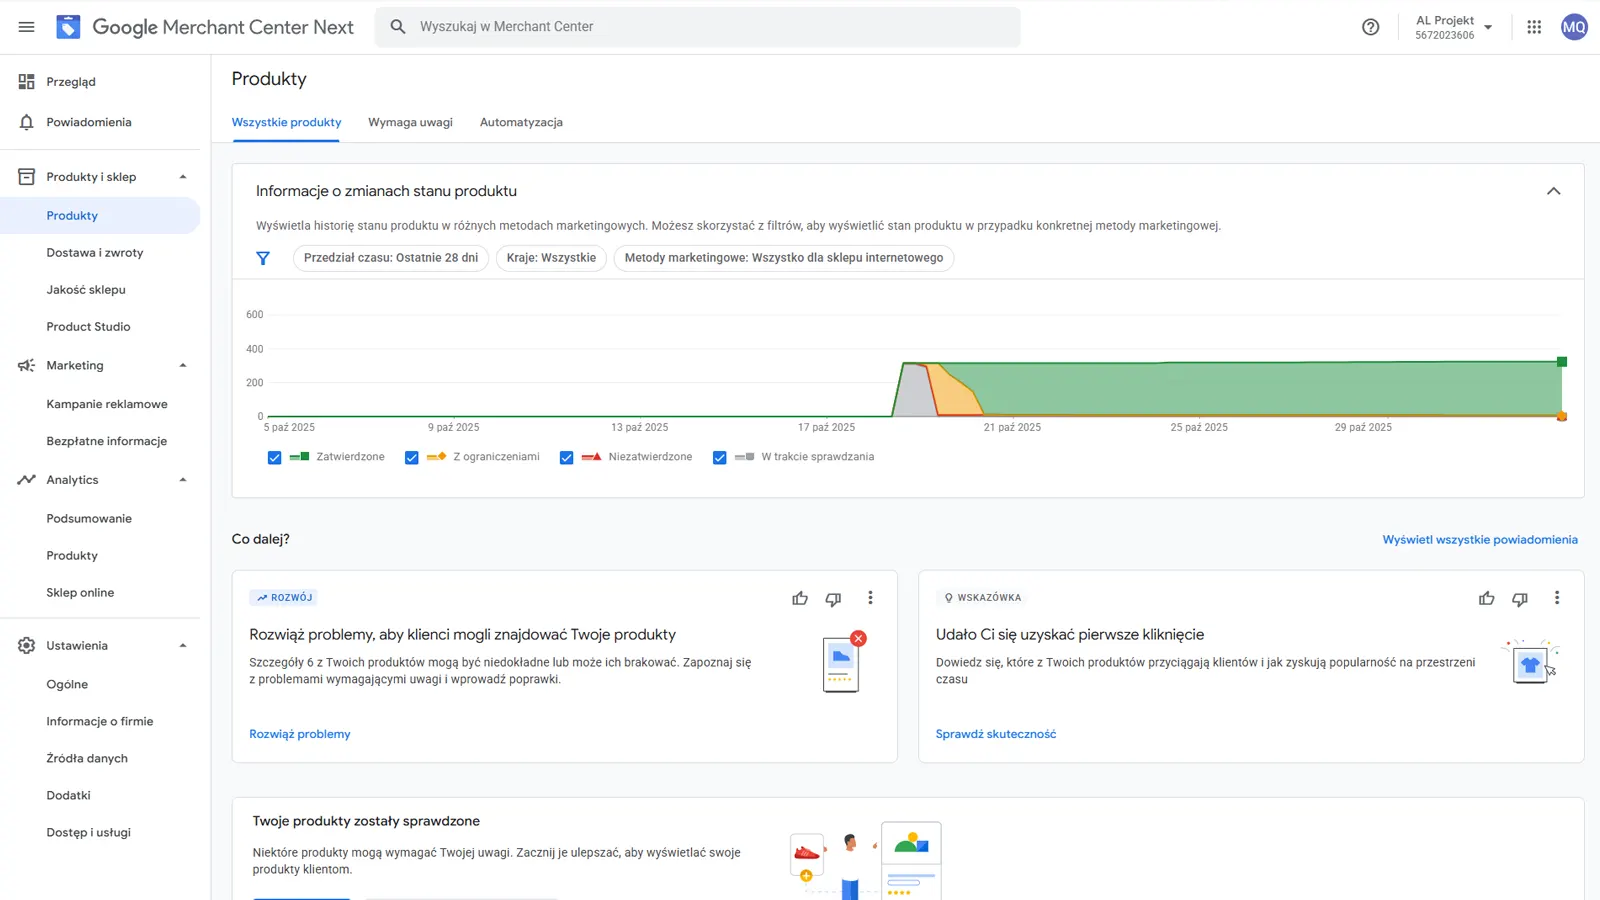Open the Merchant Center main navigation menu
The height and width of the screenshot is (900, 1600).
point(26,27)
